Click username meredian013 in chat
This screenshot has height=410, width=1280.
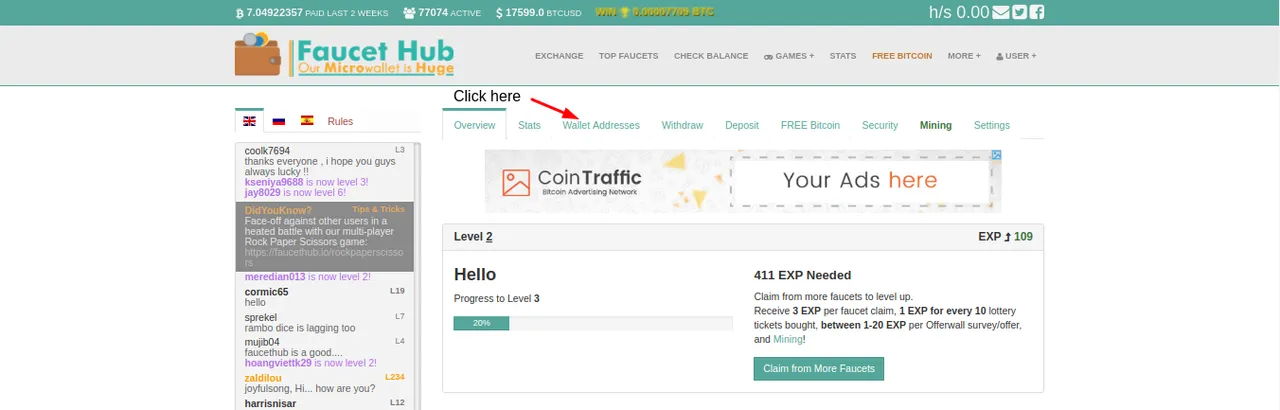tap(275, 277)
